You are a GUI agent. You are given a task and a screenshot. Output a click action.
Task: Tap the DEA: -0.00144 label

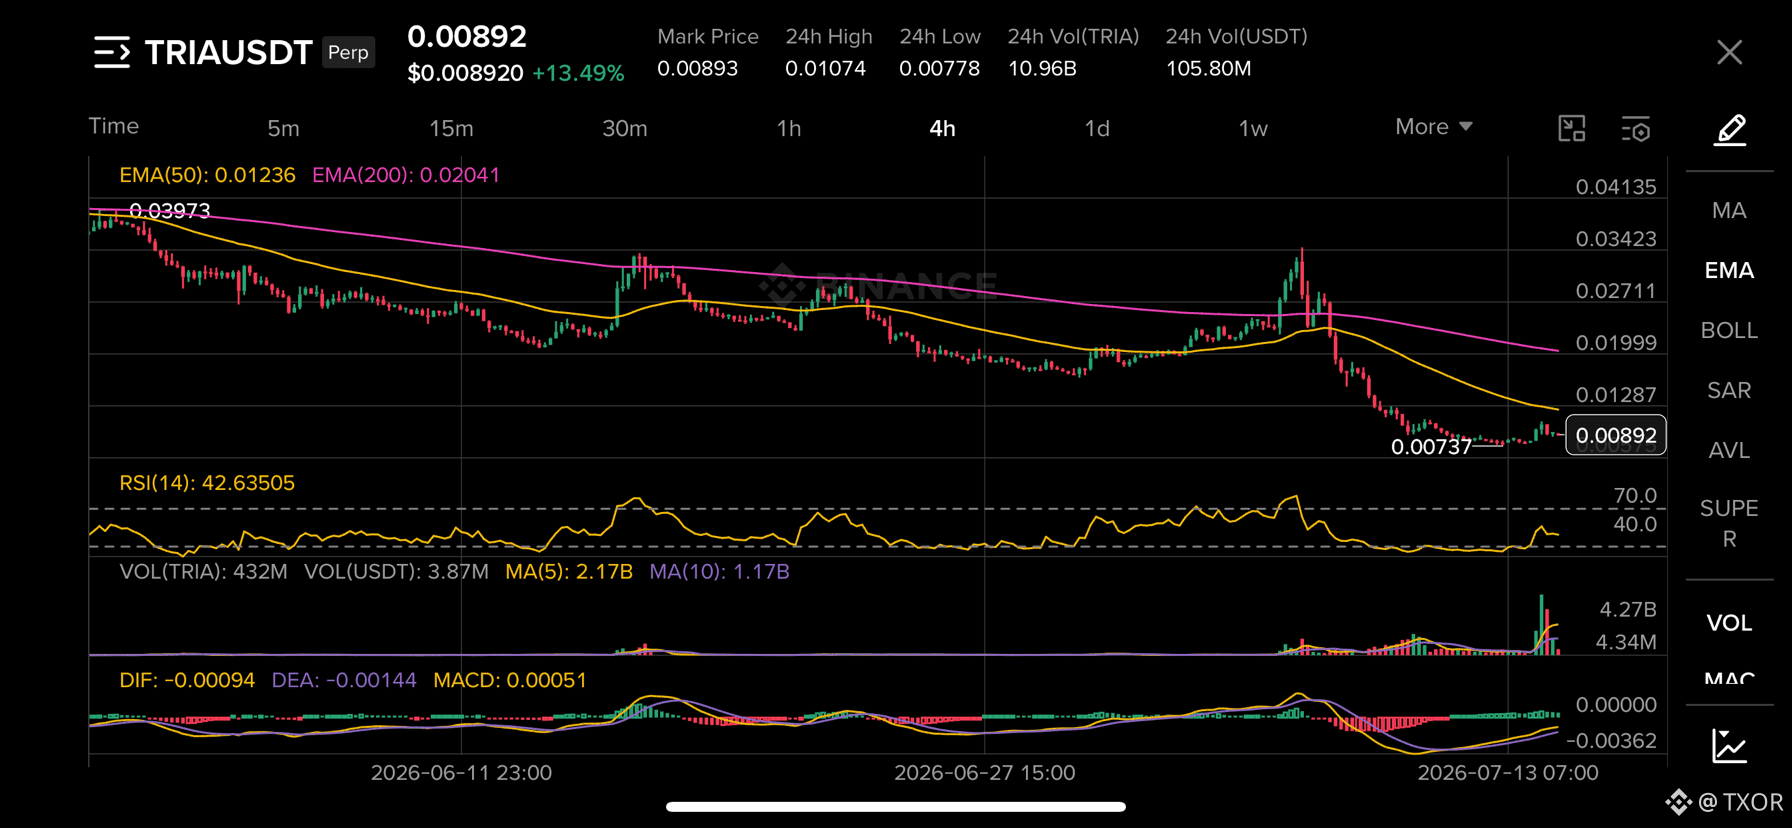344,680
